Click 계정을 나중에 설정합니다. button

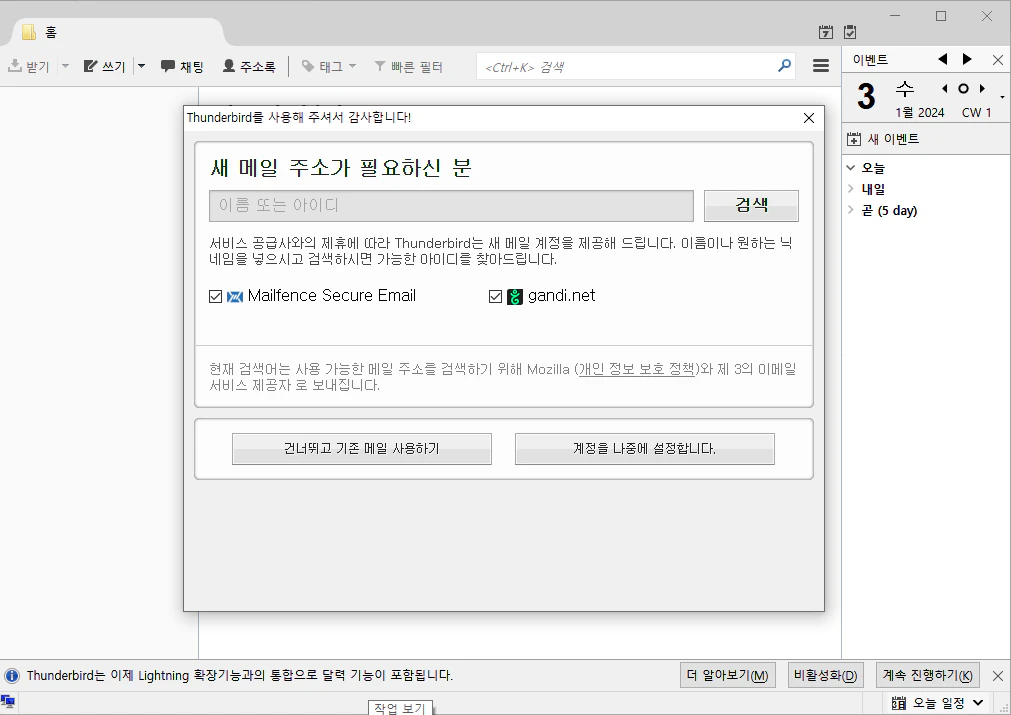[x=645, y=449]
